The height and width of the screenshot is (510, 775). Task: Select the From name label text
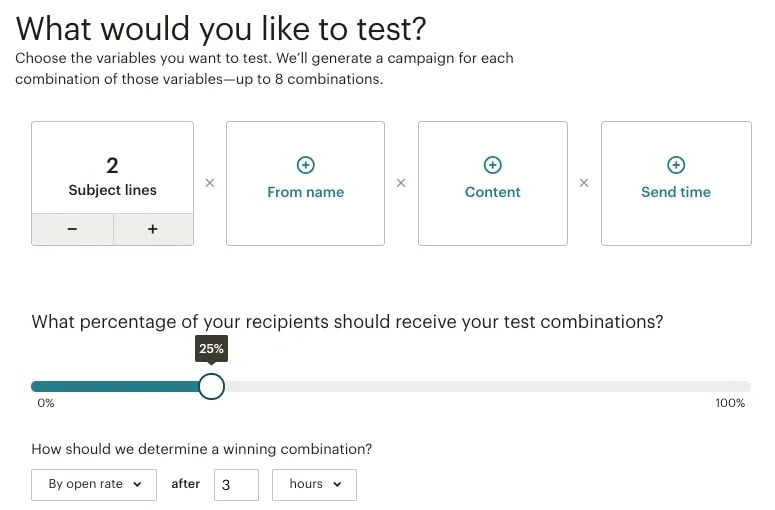pyautogui.click(x=306, y=192)
